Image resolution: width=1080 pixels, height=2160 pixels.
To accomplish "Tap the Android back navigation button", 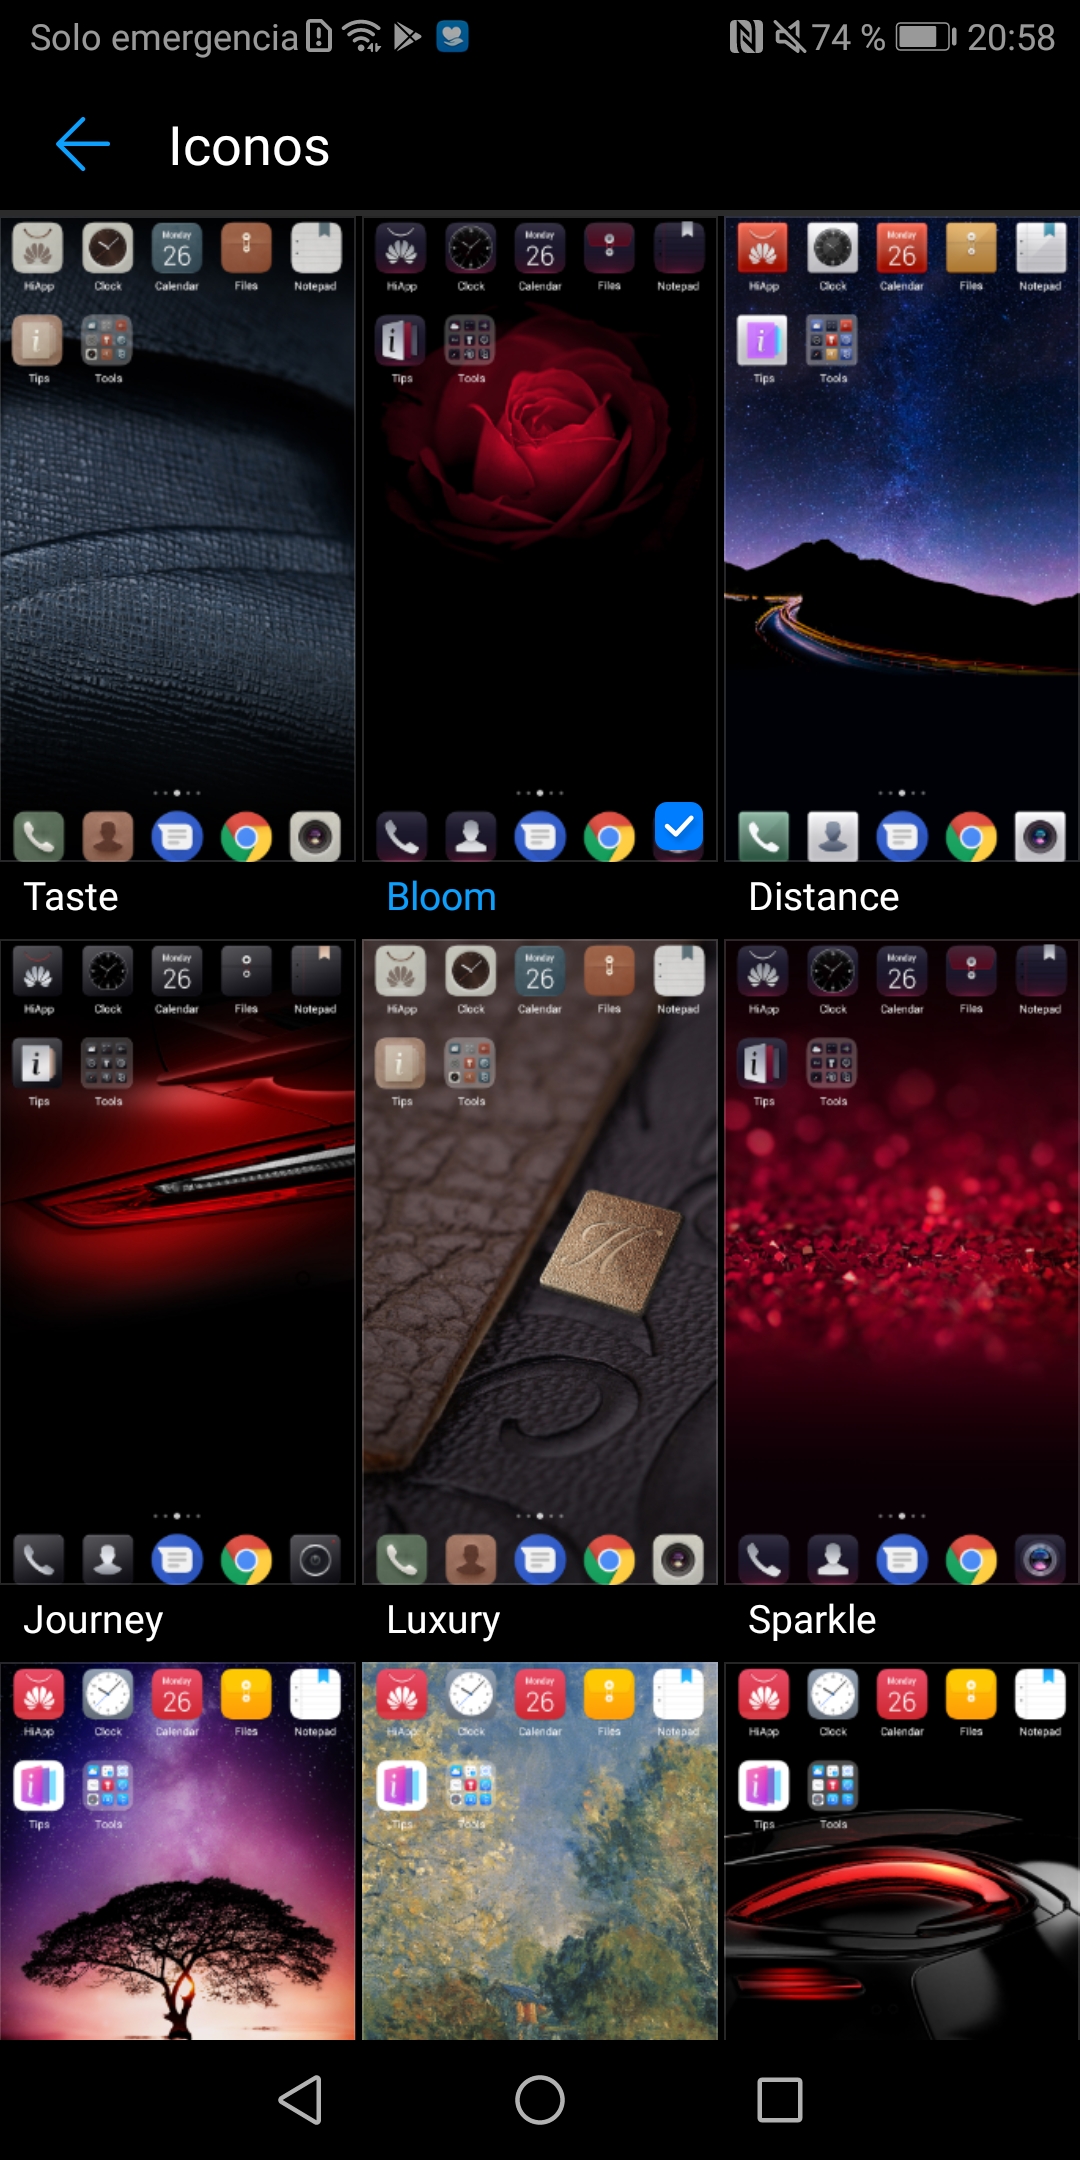I will [x=300, y=2099].
